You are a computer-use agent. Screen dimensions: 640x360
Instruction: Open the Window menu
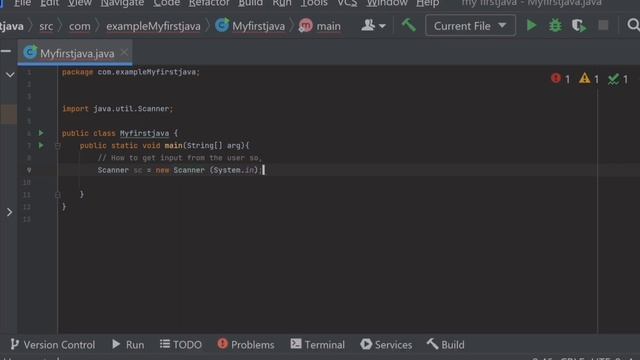387,3
